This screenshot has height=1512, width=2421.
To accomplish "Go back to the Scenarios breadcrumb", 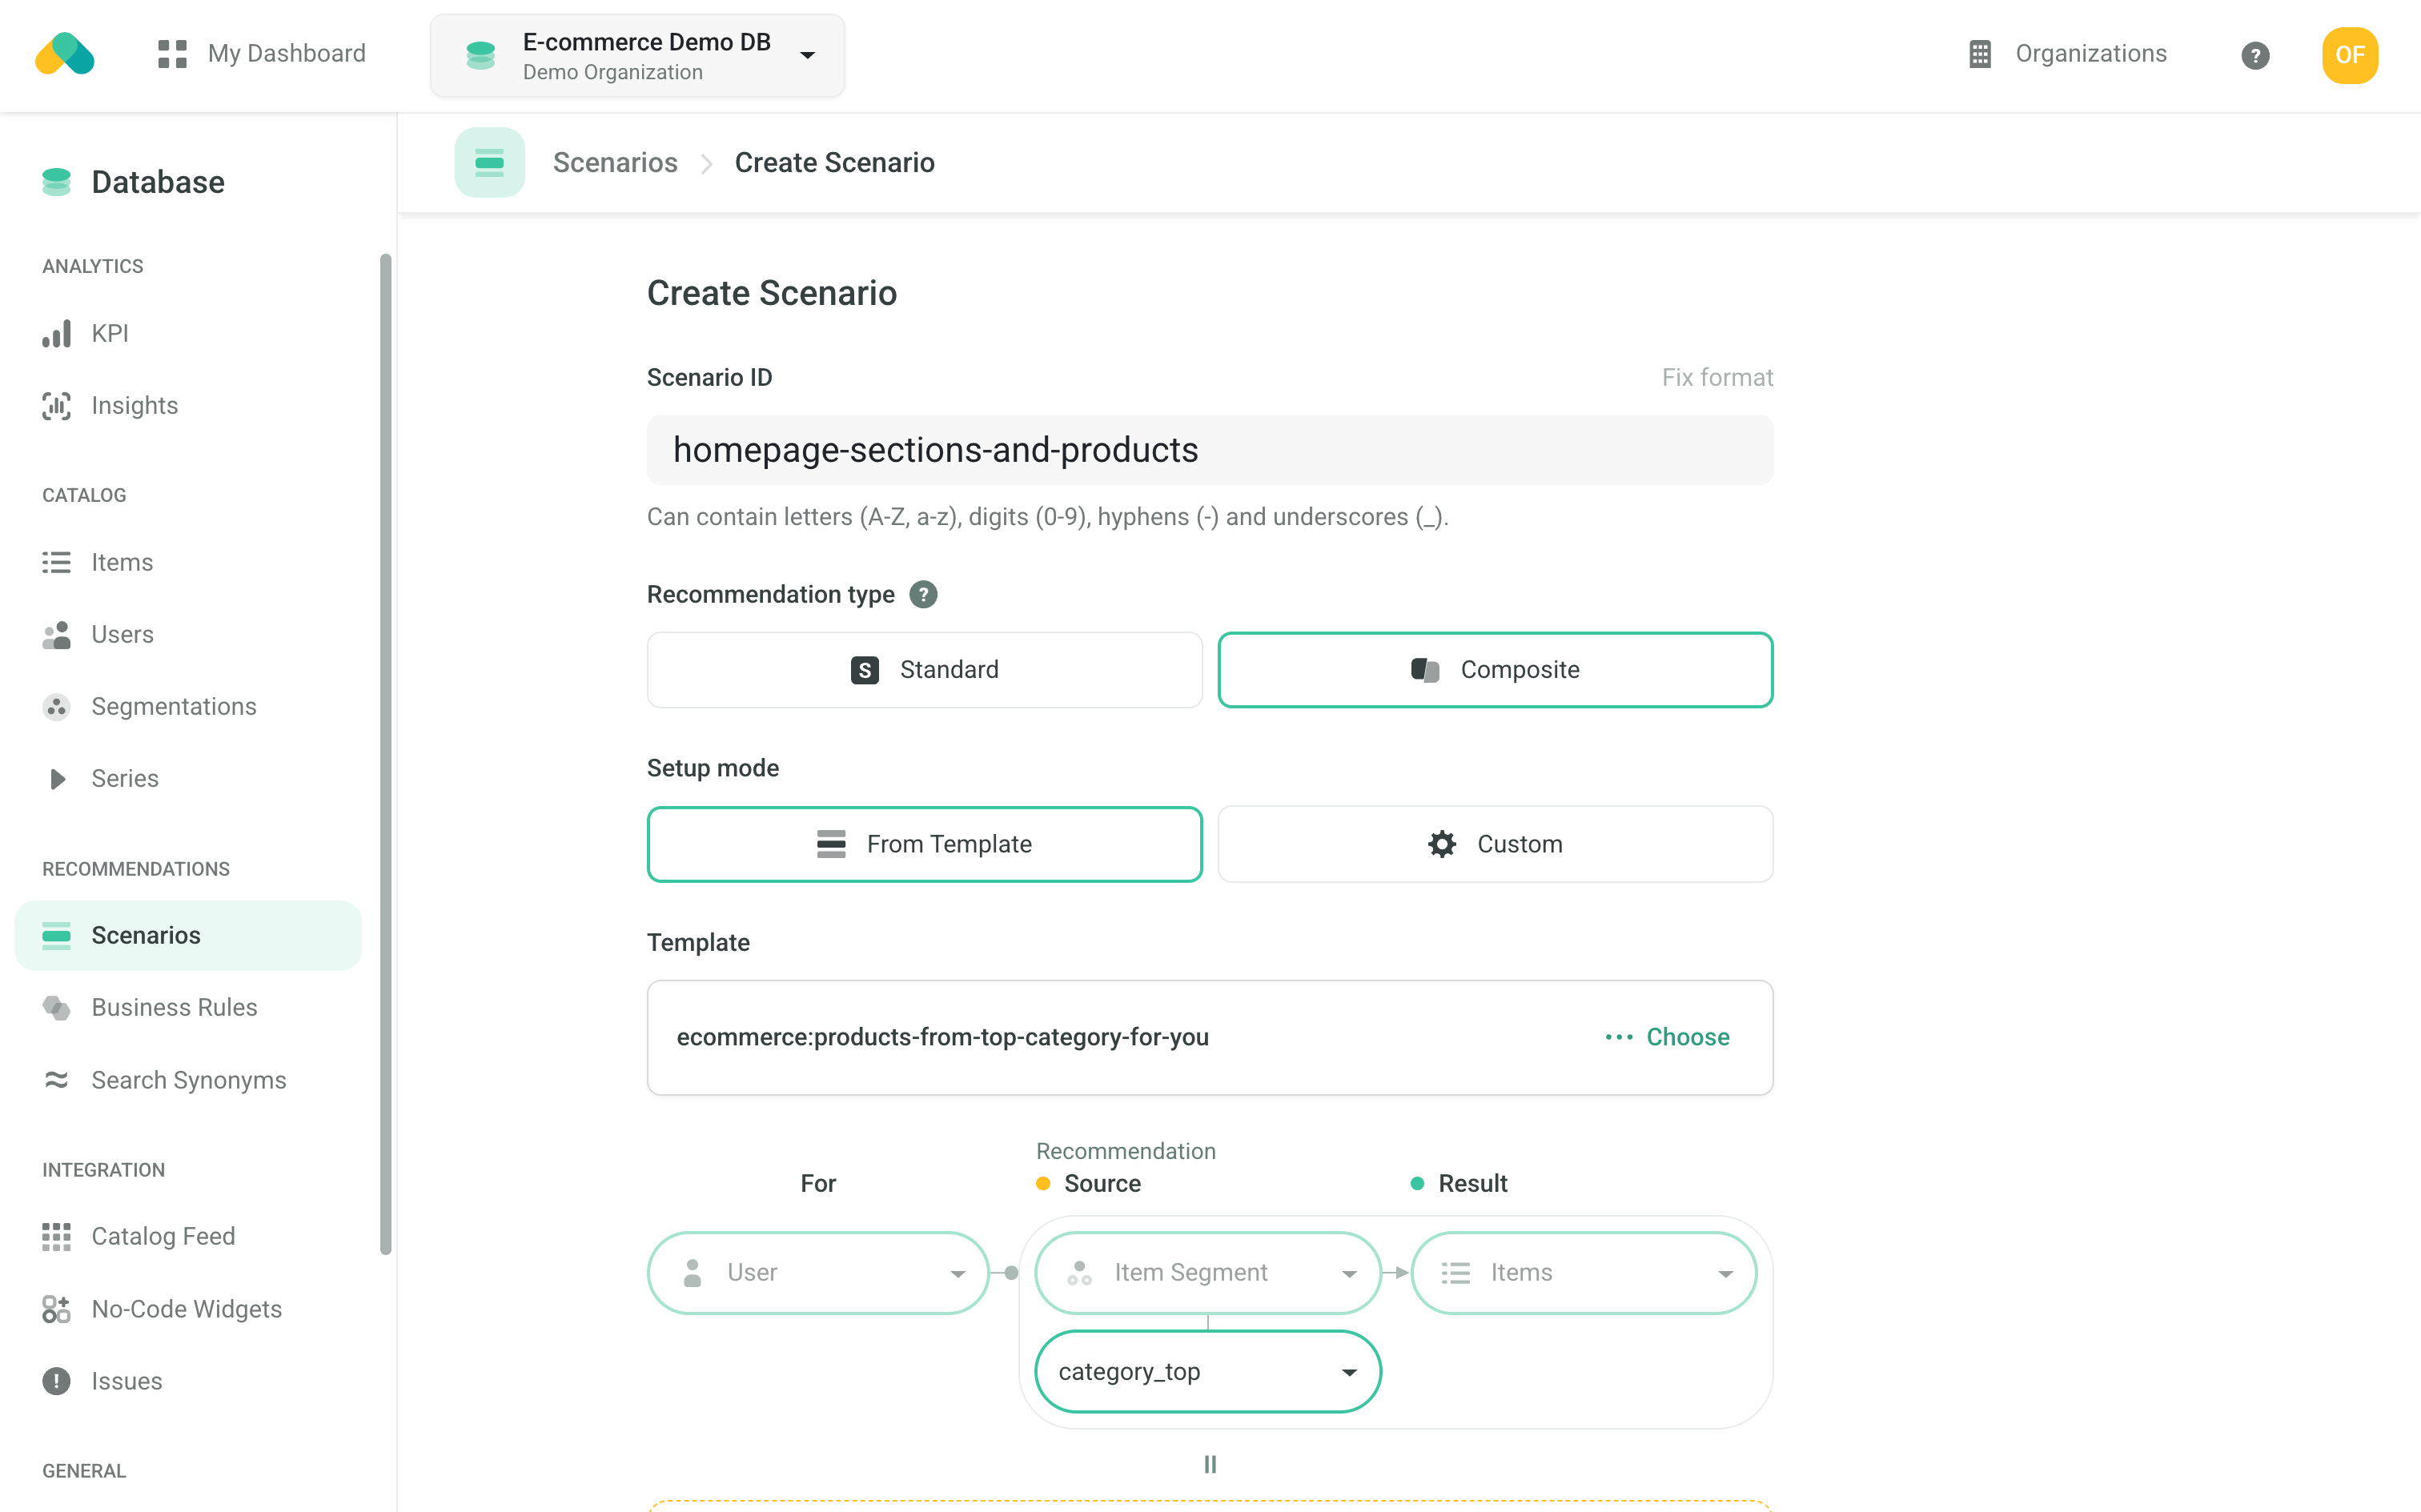I will [x=615, y=162].
